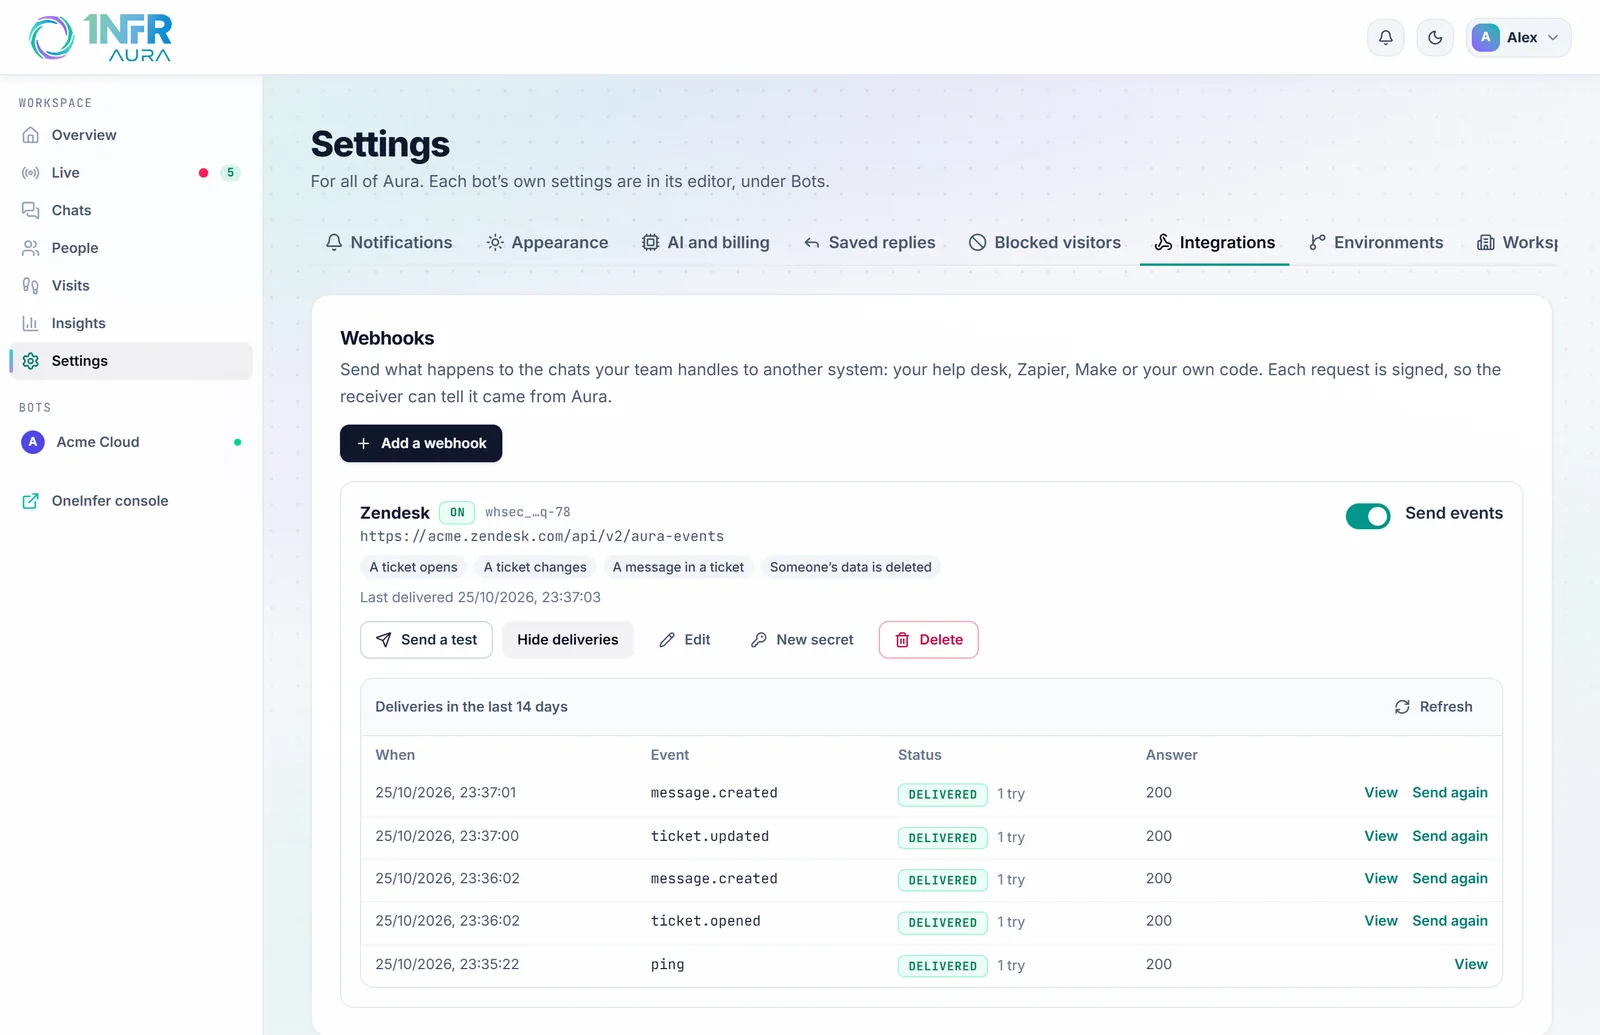Click Add a webhook
Screen dimensions: 1600x1035
421,443
